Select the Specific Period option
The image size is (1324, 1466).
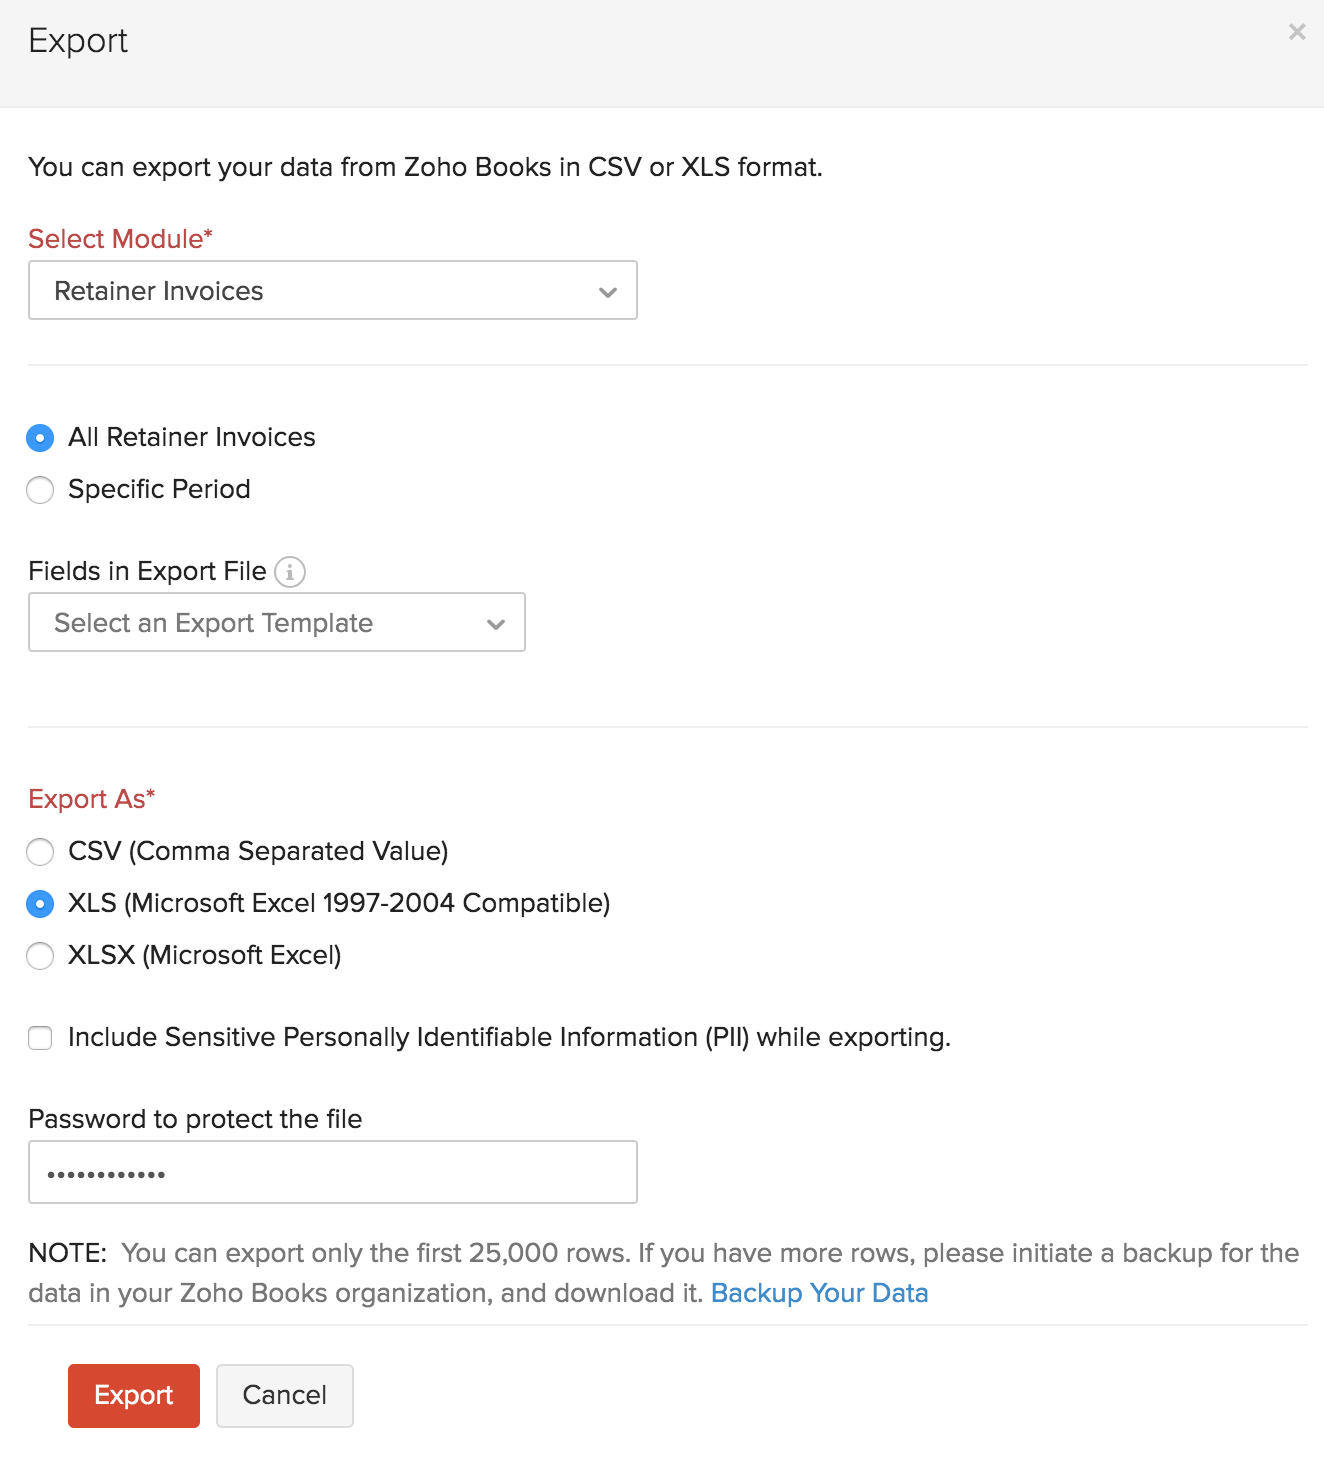[40, 489]
